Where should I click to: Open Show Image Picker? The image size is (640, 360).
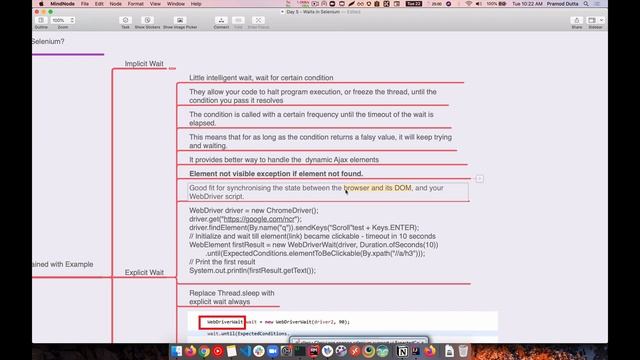(x=180, y=20)
